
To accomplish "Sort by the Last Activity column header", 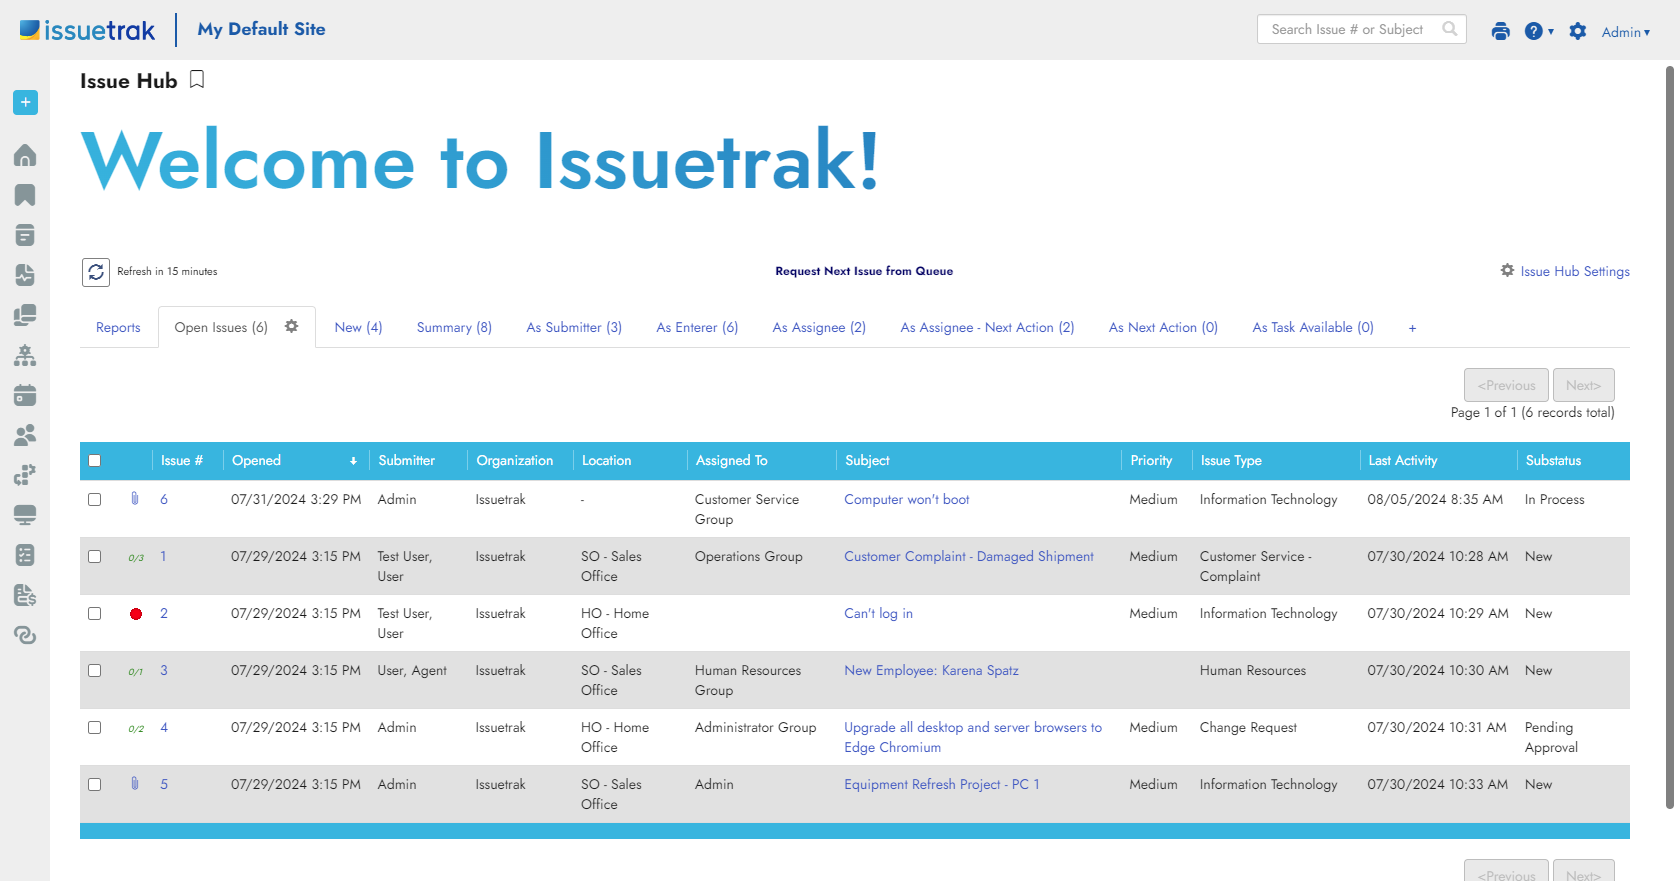I will point(1402,460).
